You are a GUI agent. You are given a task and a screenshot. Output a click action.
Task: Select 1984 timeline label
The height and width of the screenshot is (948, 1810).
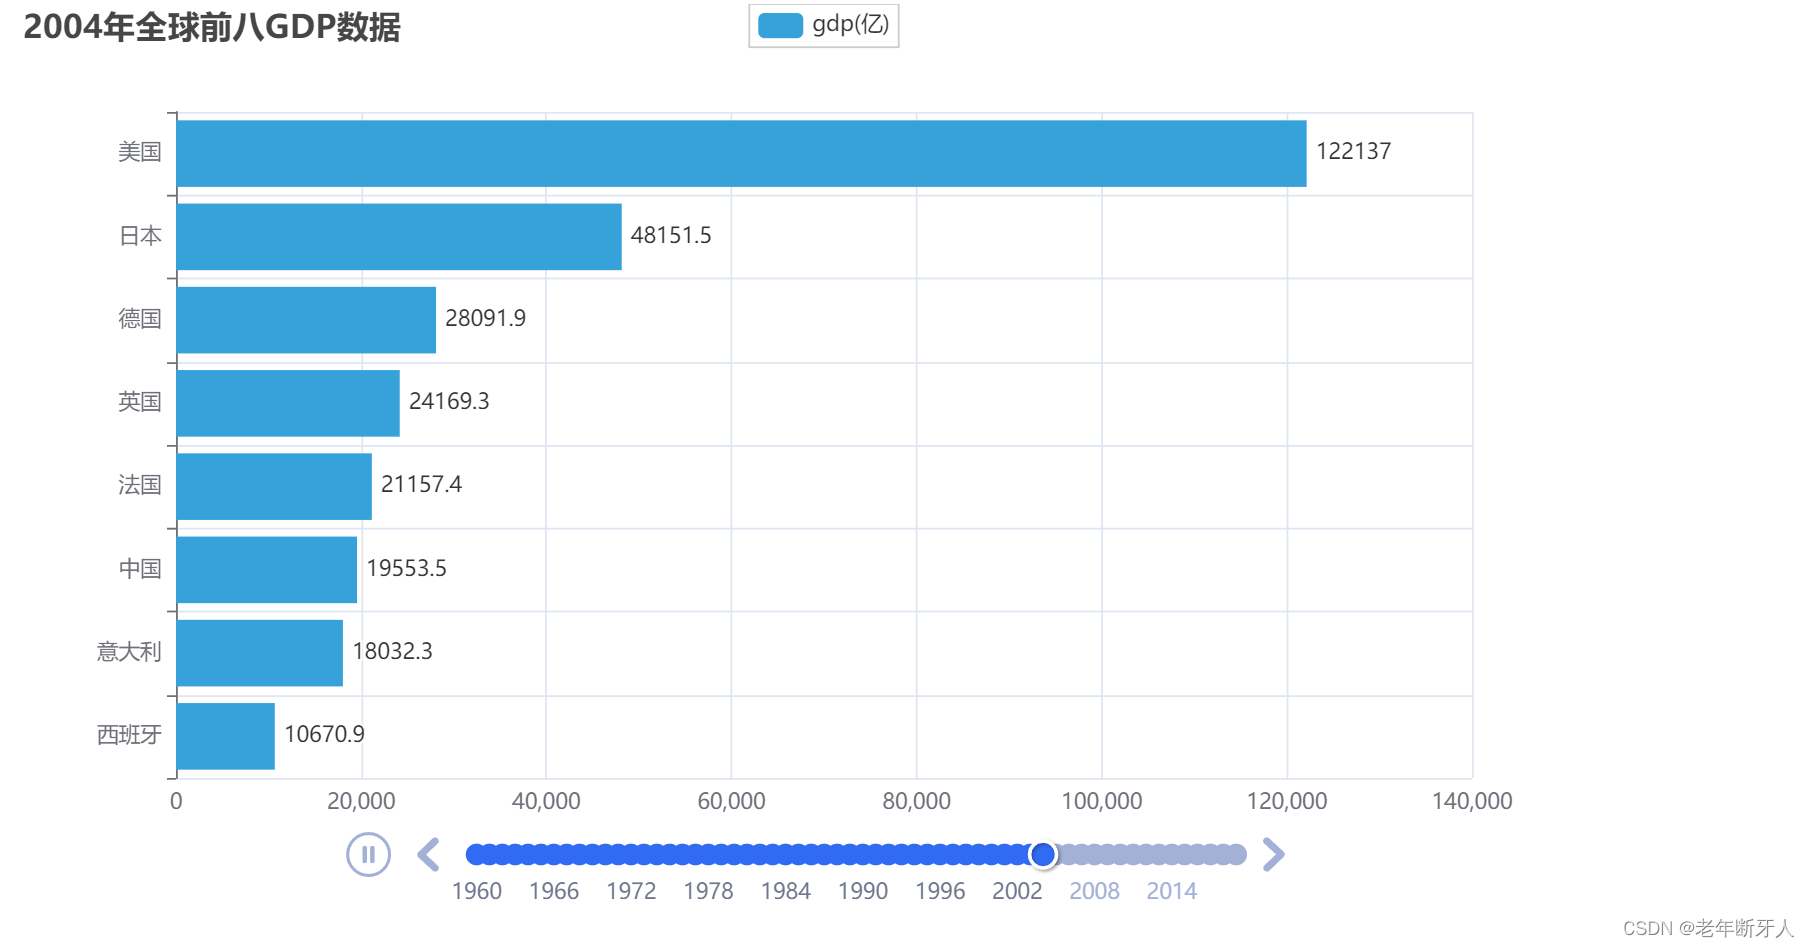click(x=786, y=891)
